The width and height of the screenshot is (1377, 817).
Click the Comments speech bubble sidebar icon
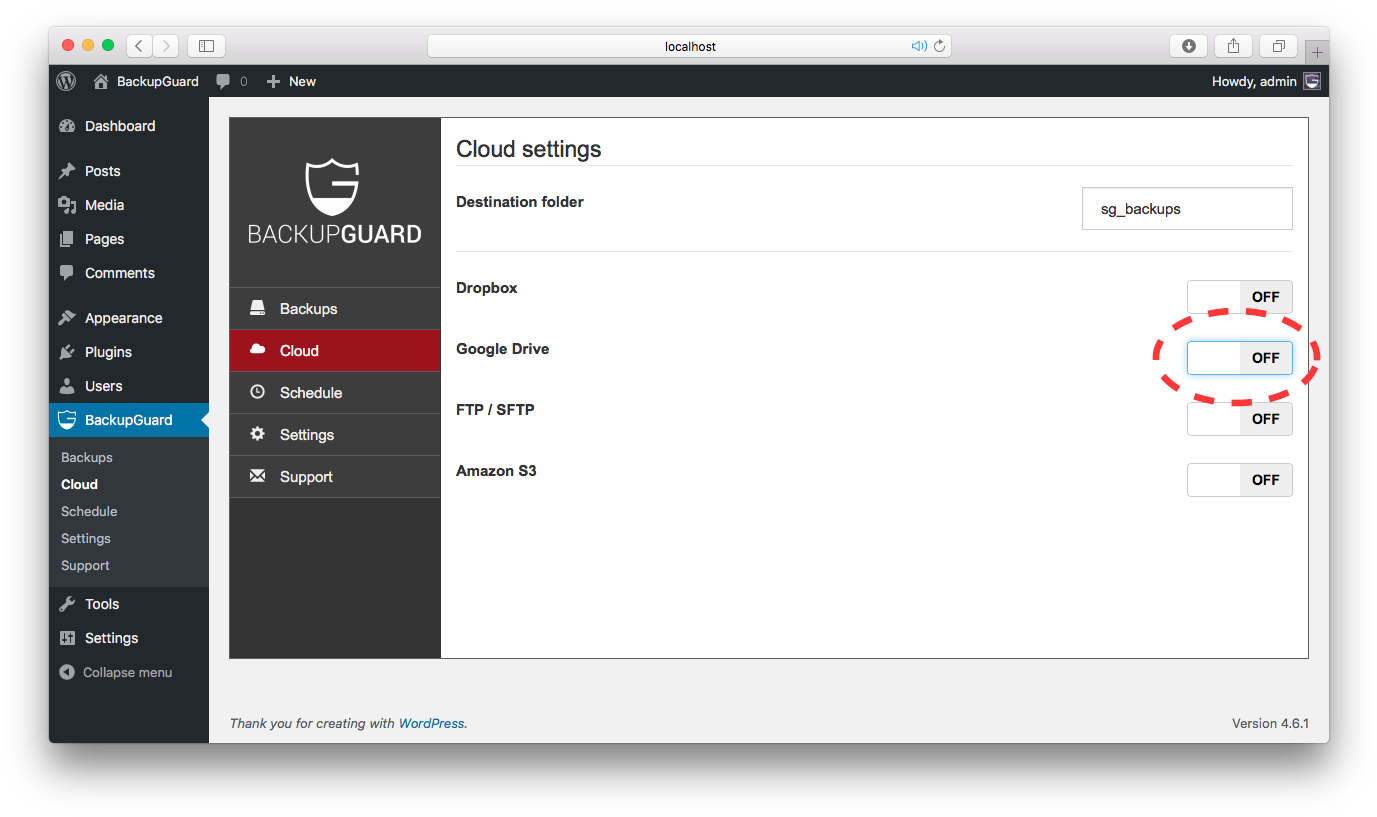click(67, 273)
